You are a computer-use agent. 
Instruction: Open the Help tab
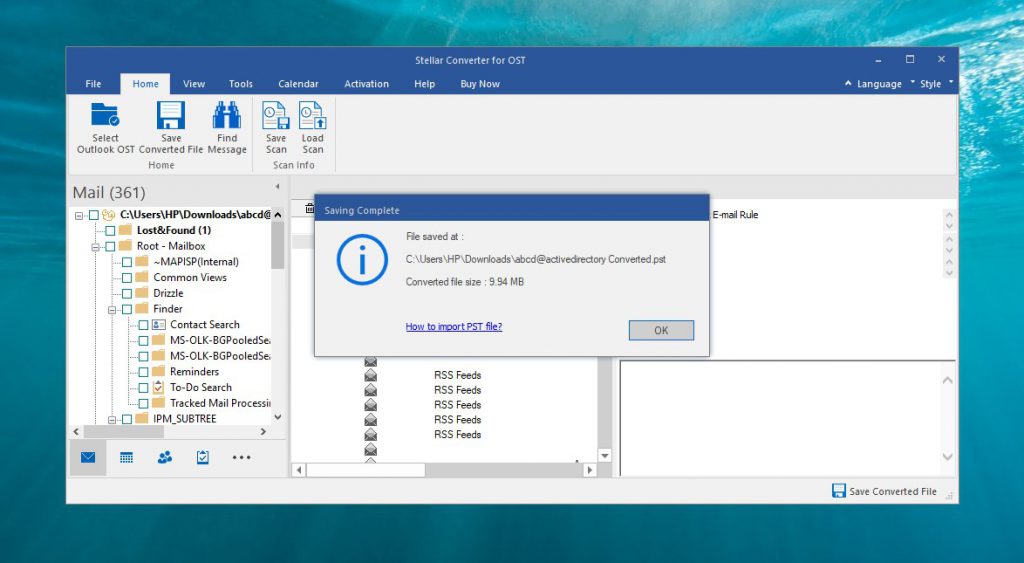[x=424, y=84]
